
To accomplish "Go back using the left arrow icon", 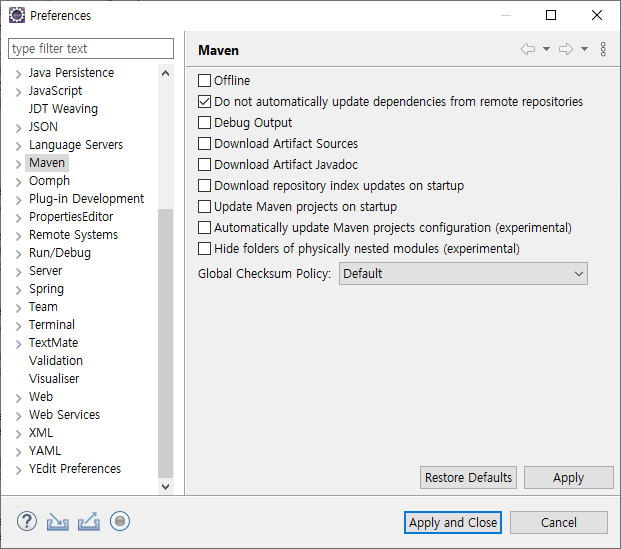I will click(528, 49).
